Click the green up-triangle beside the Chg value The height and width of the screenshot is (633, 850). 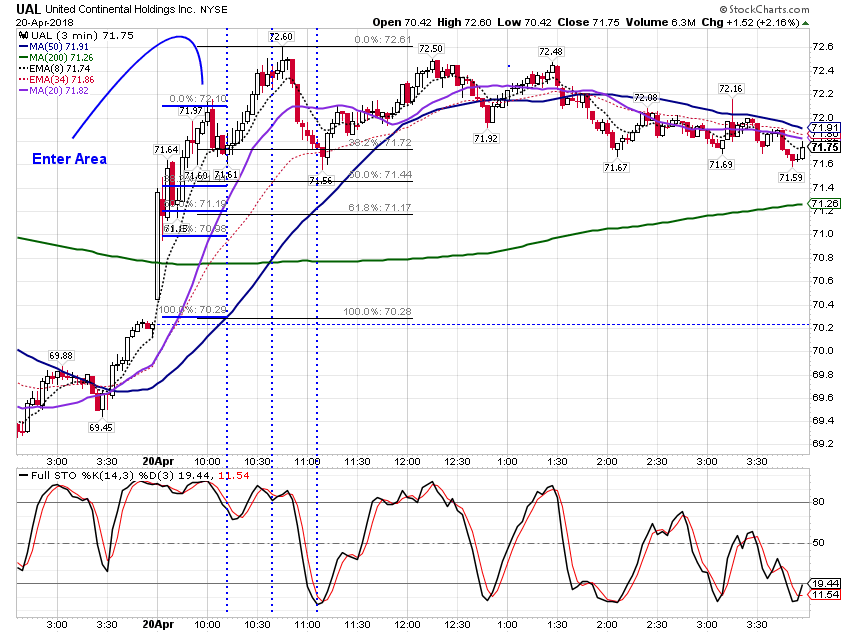coord(806,23)
